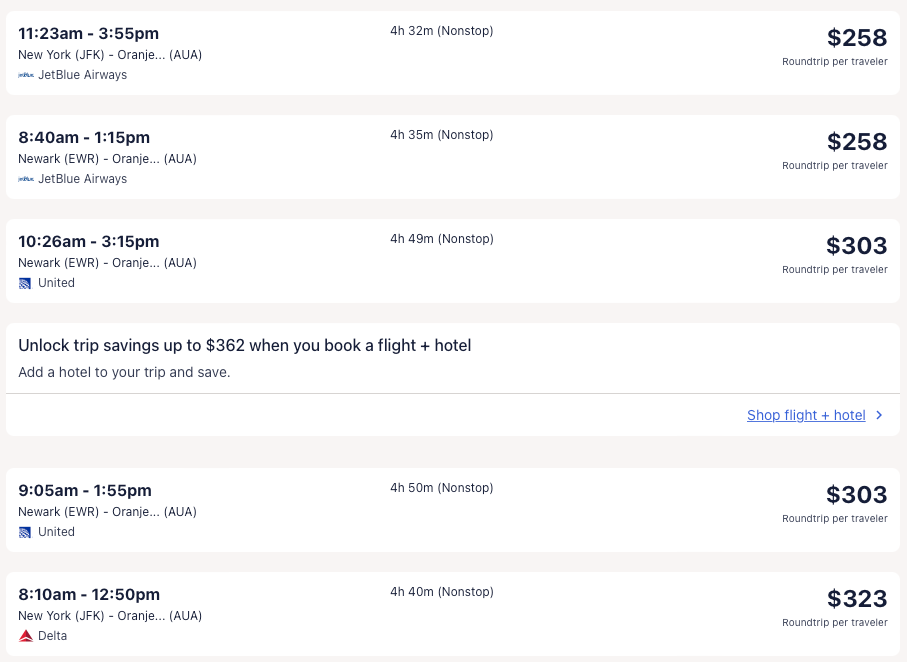Select the 8:40am - 1:15pm Newark flight
Image resolution: width=907 pixels, height=662 pixels.
coord(84,138)
